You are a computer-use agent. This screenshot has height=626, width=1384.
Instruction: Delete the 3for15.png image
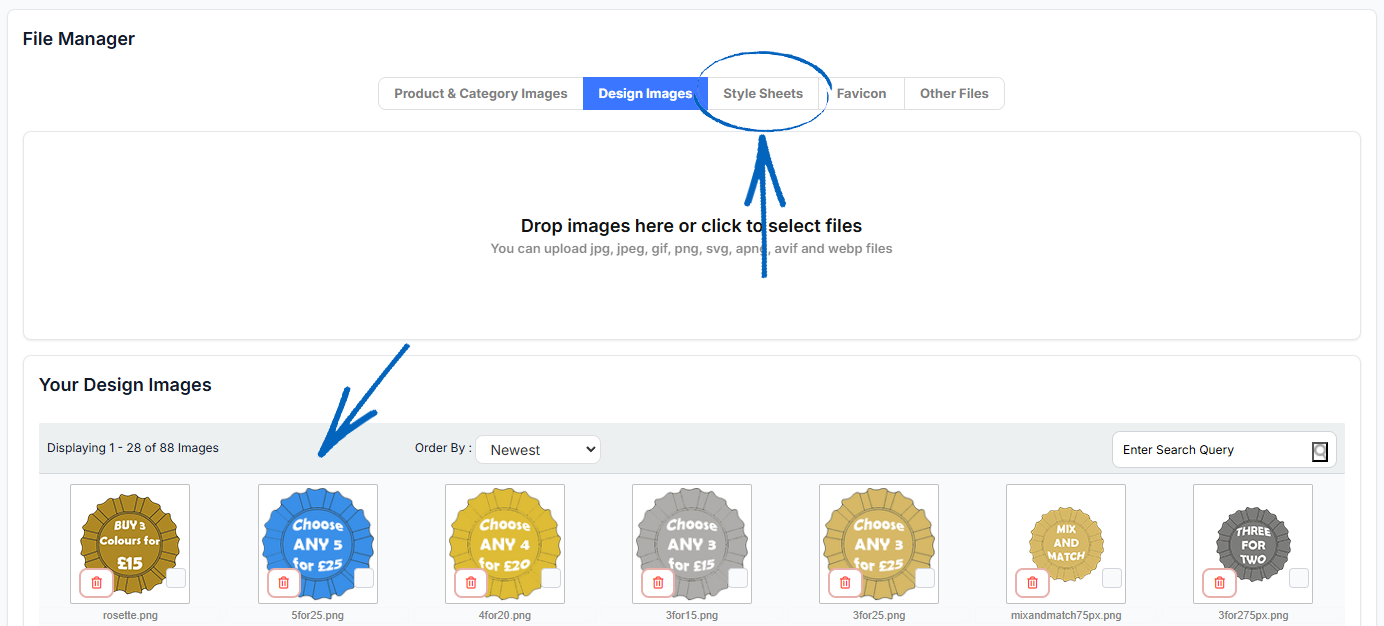point(658,582)
